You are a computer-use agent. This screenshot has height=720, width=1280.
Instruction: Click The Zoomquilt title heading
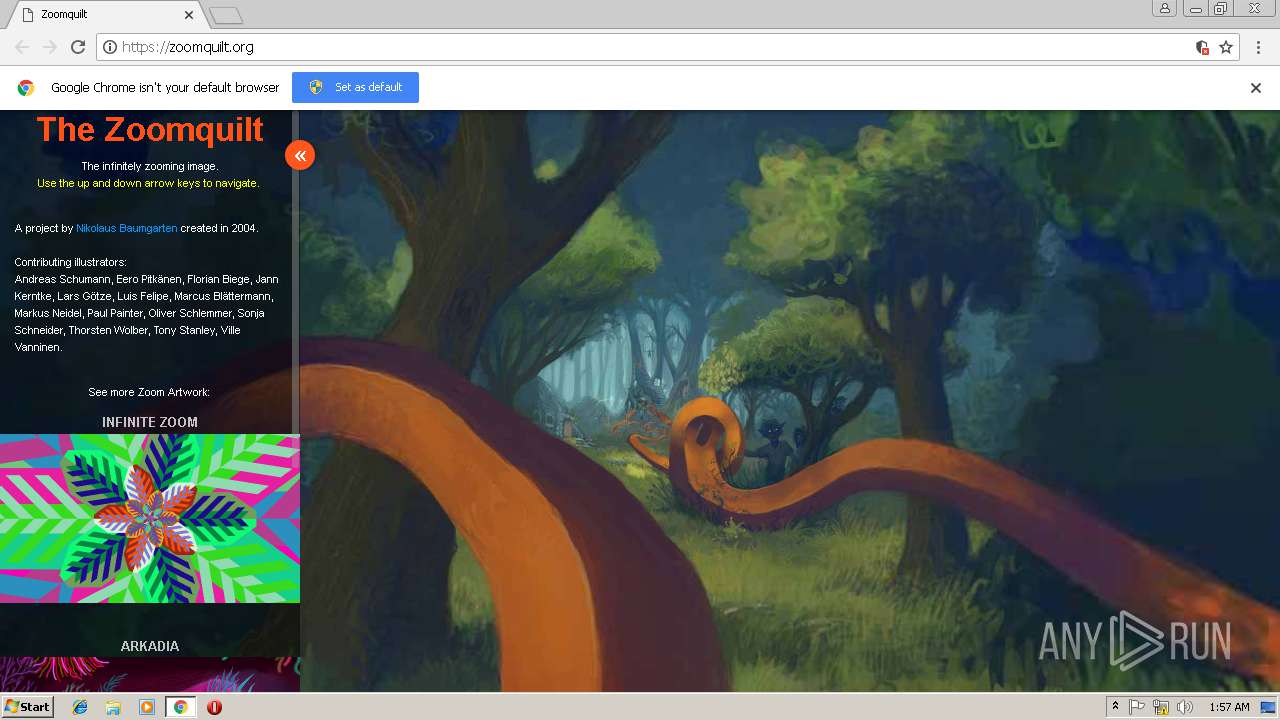[150, 130]
